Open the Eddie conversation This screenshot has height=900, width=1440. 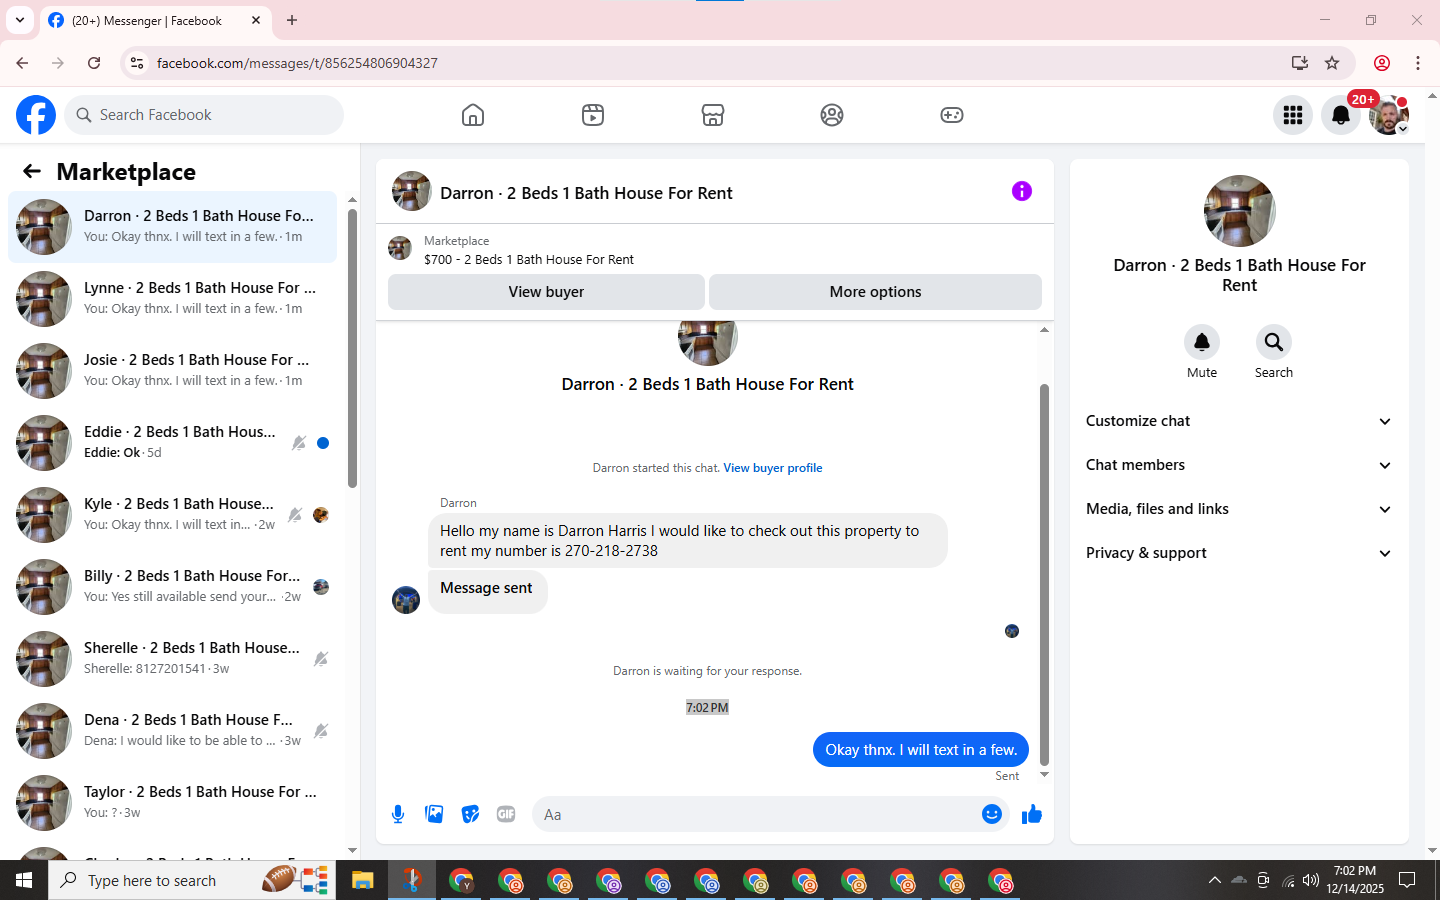(172, 443)
